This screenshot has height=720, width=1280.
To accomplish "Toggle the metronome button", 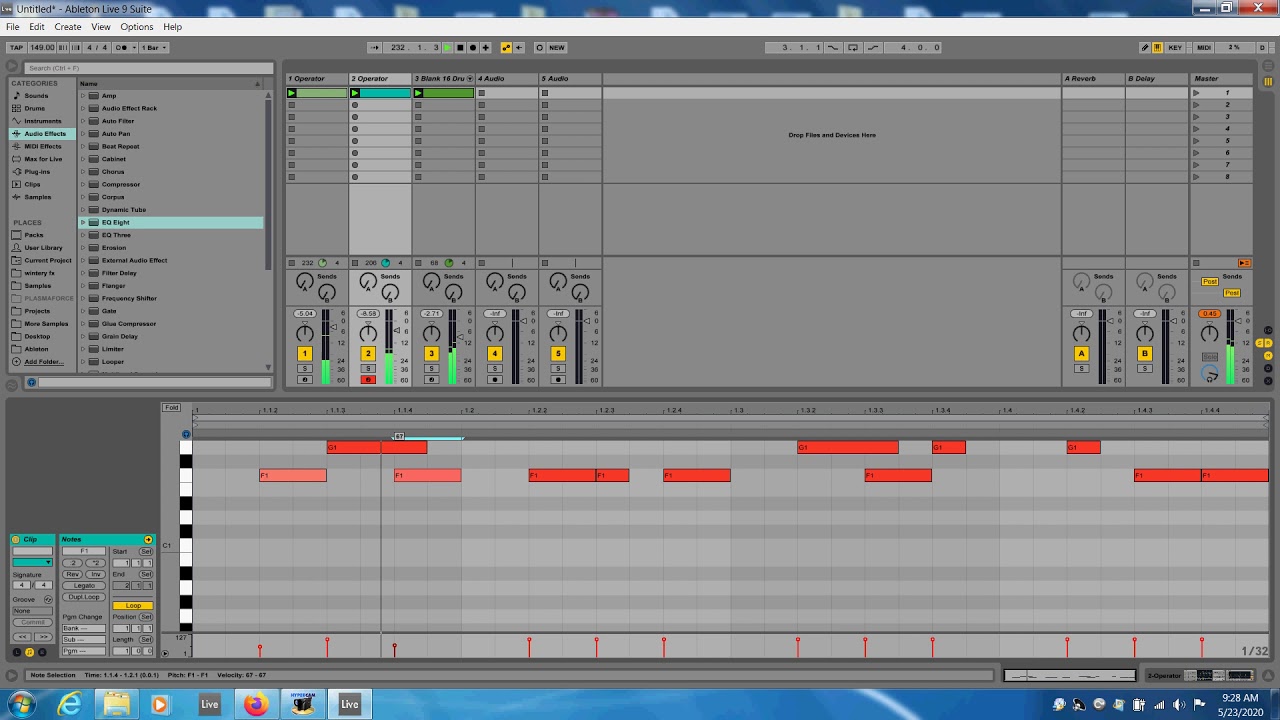I will click(122, 47).
